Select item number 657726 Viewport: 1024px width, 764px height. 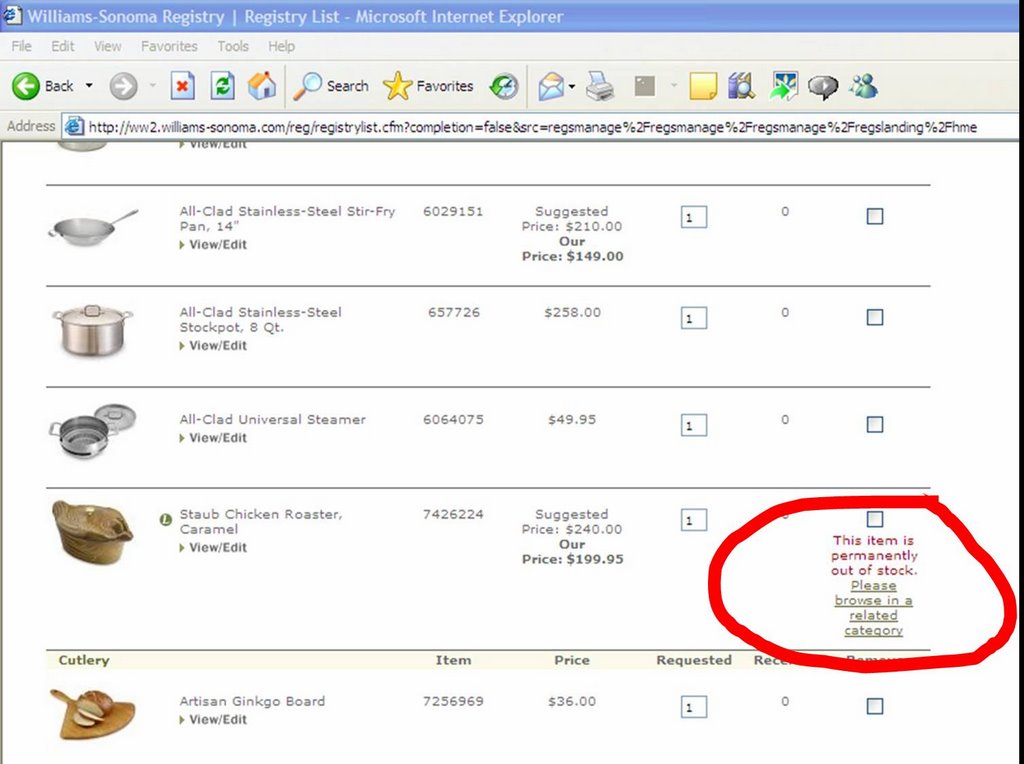coord(454,312)
